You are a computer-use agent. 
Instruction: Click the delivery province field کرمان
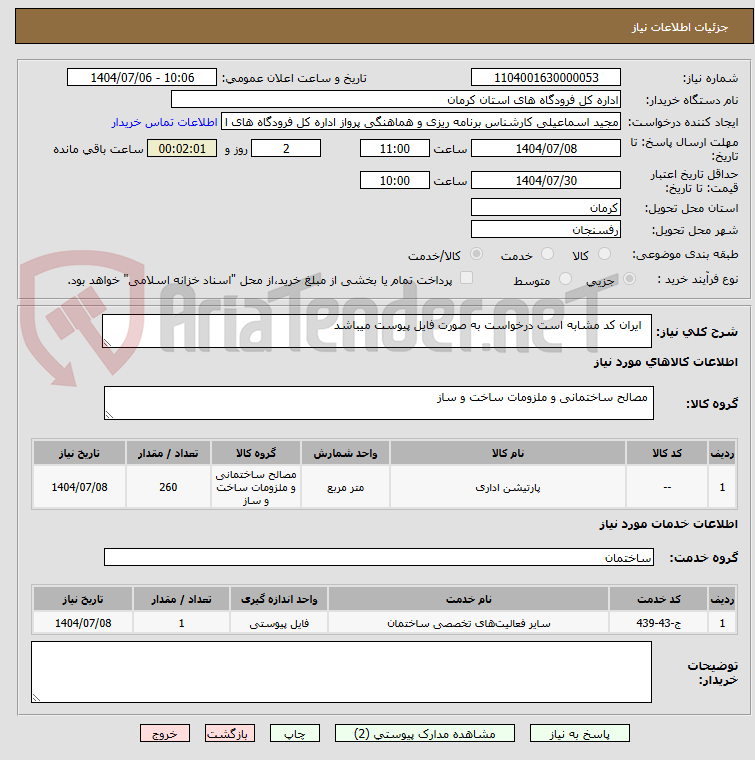(x=546, y=207)
